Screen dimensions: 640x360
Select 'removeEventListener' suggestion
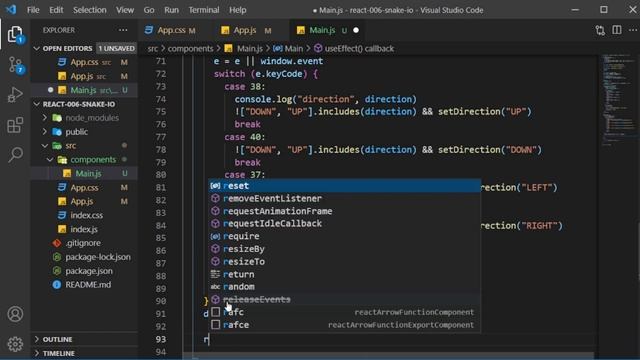click(344, 198)
